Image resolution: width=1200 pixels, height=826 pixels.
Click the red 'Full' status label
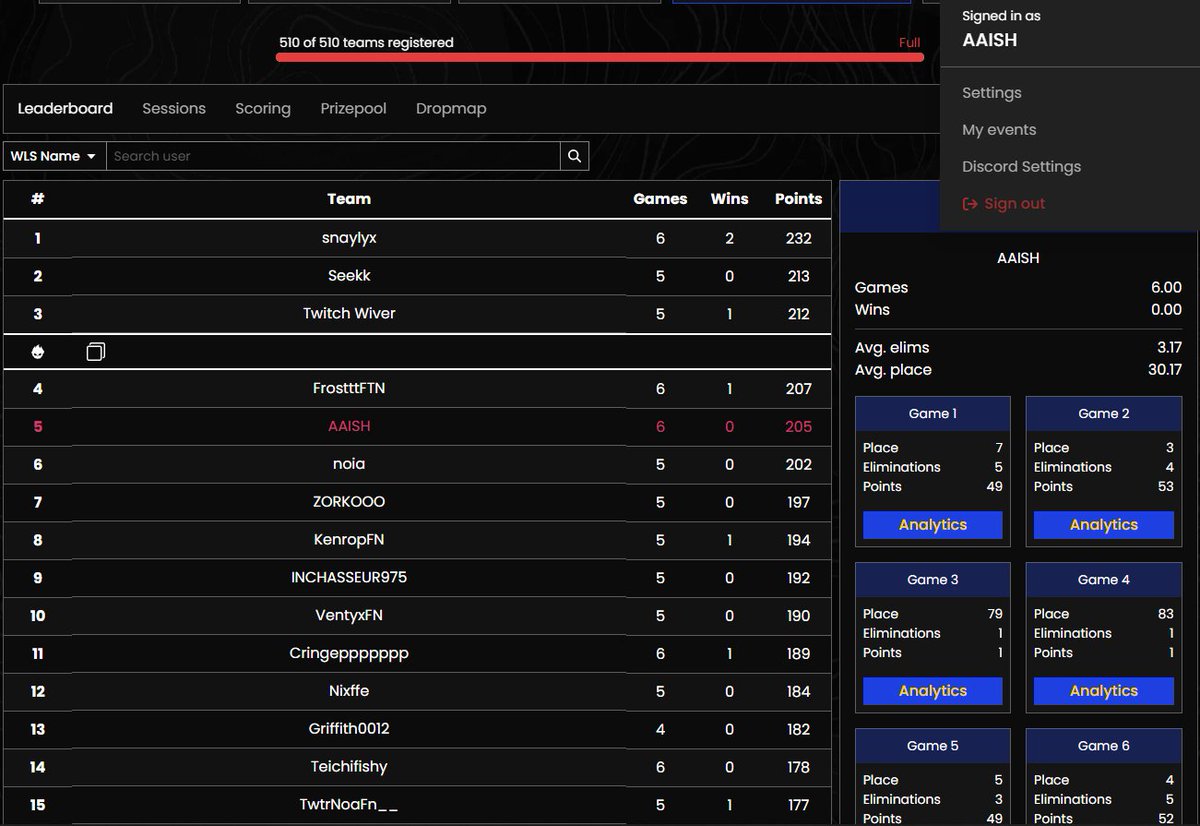coord(909,43)
